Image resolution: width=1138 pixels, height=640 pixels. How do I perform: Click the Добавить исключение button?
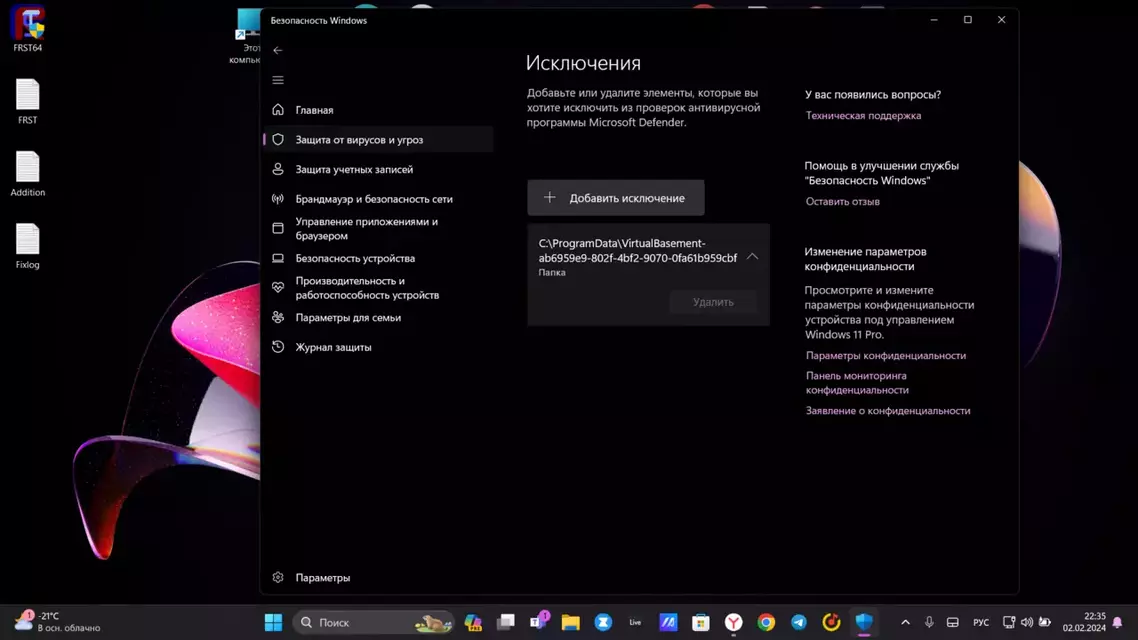[615, 197]
